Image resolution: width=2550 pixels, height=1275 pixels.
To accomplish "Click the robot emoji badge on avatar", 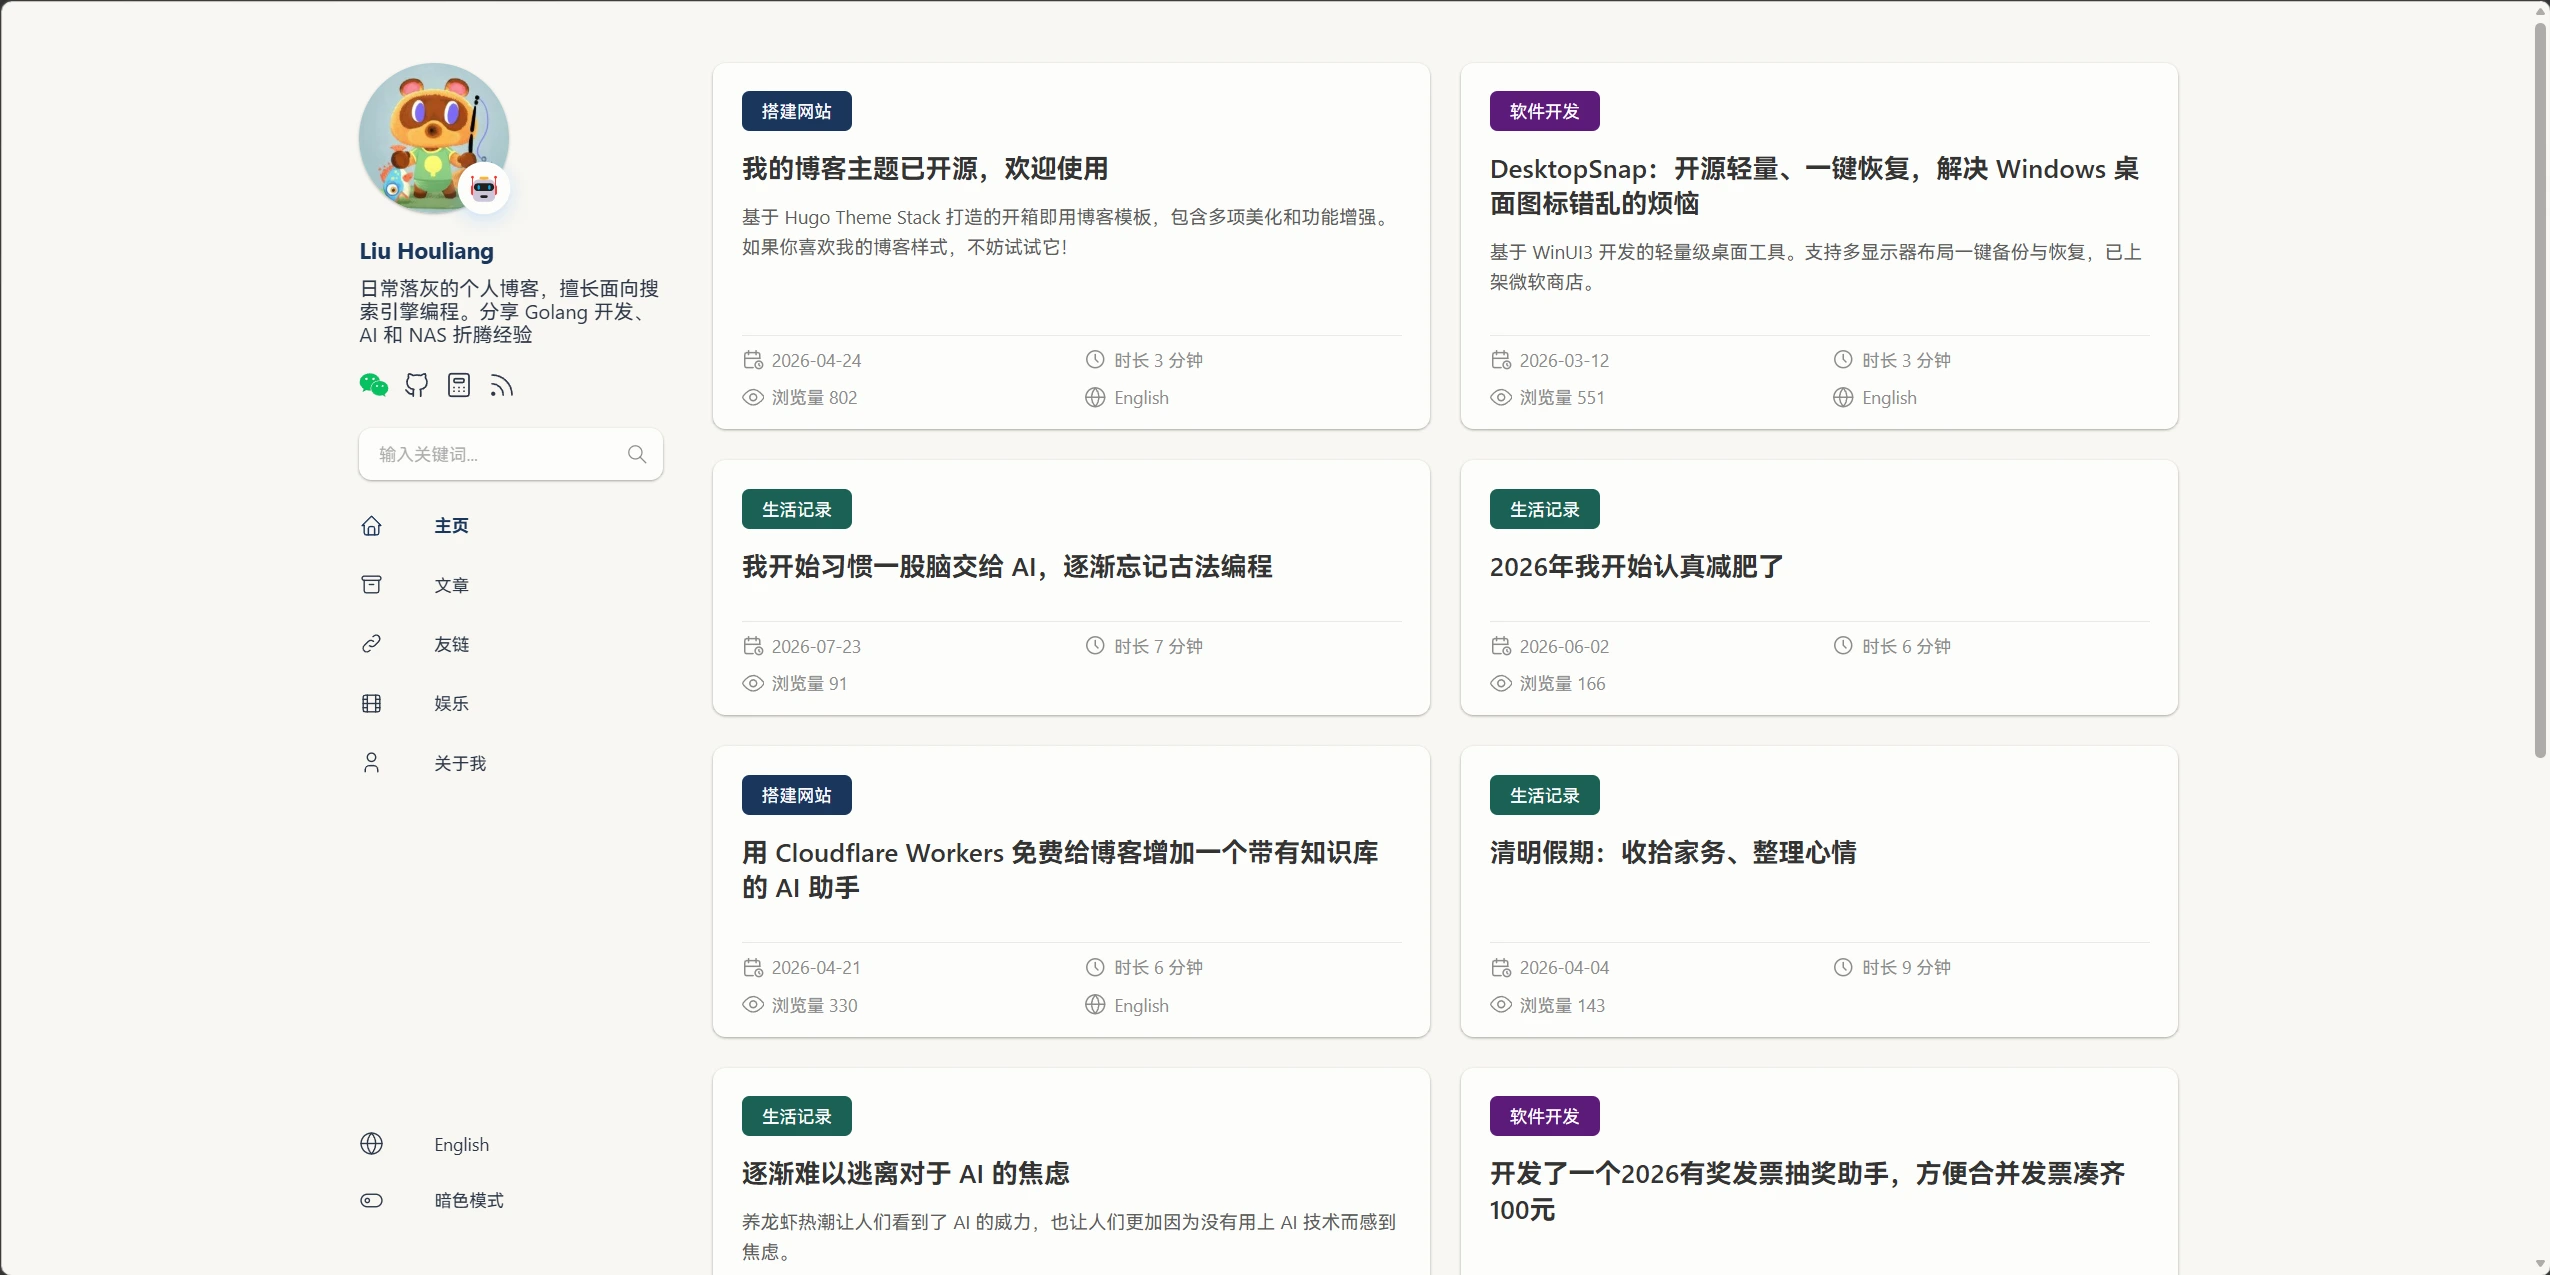I will [484, 188].
